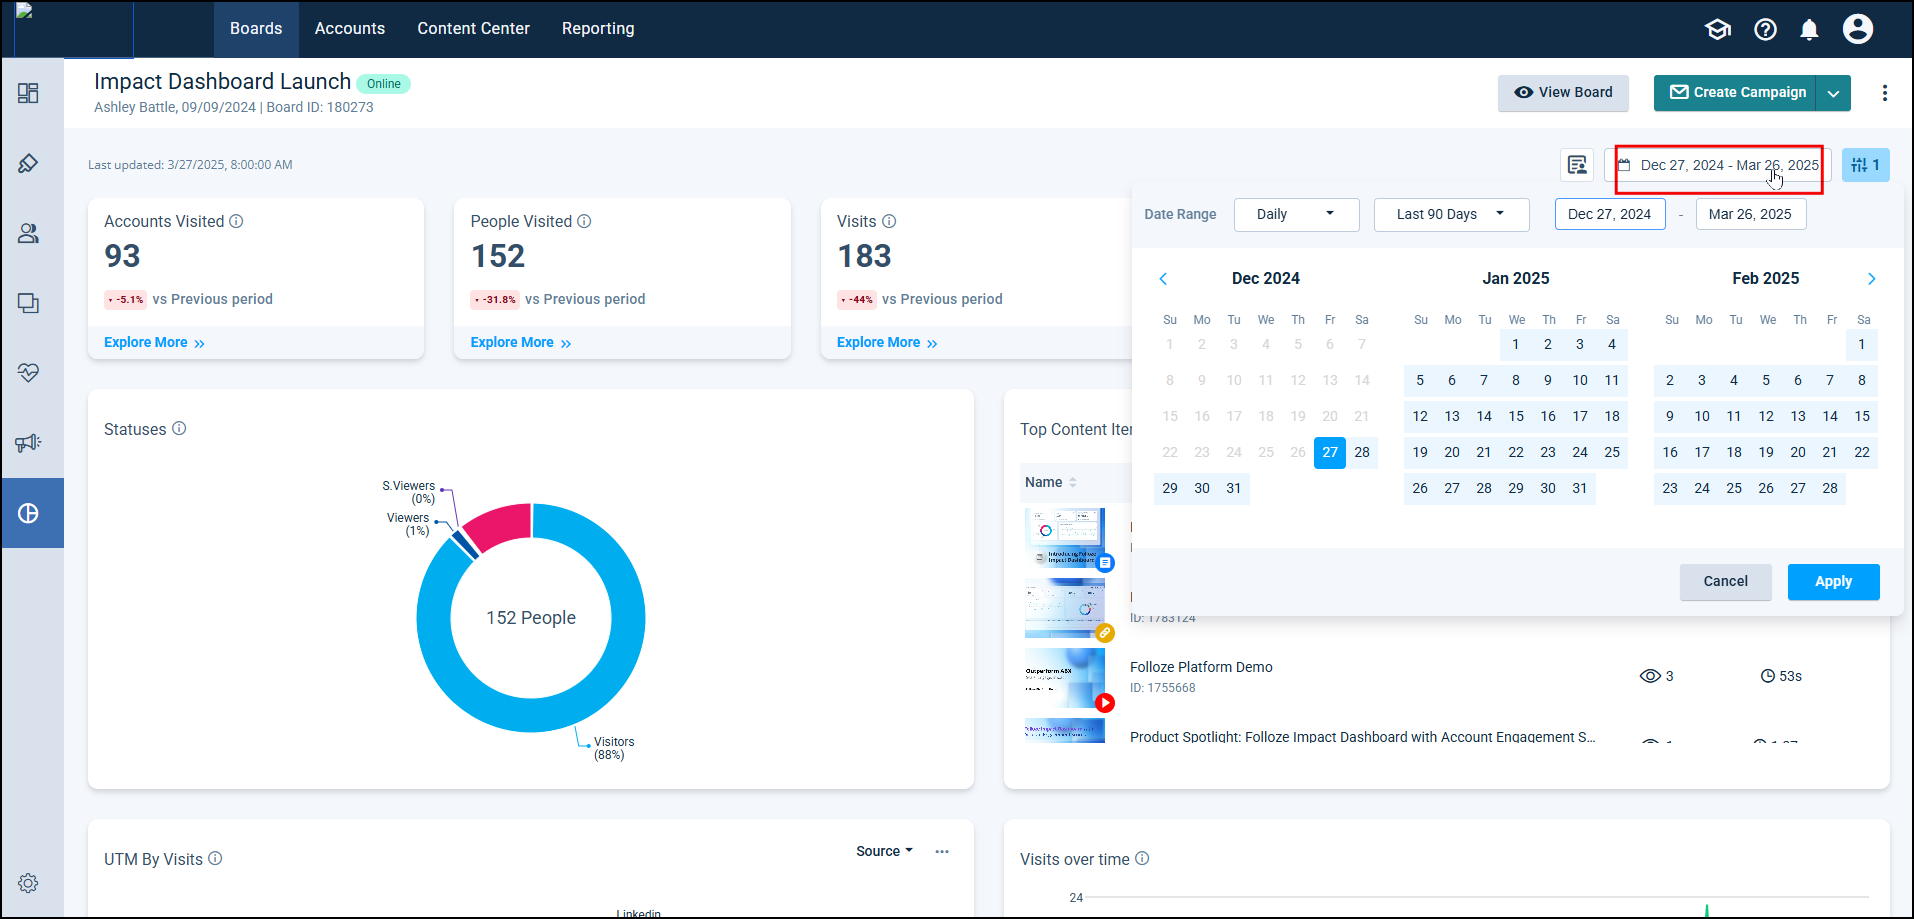Click the heartbeat health sidebar icon
The image size is (1914, 919).
[28, 373]
